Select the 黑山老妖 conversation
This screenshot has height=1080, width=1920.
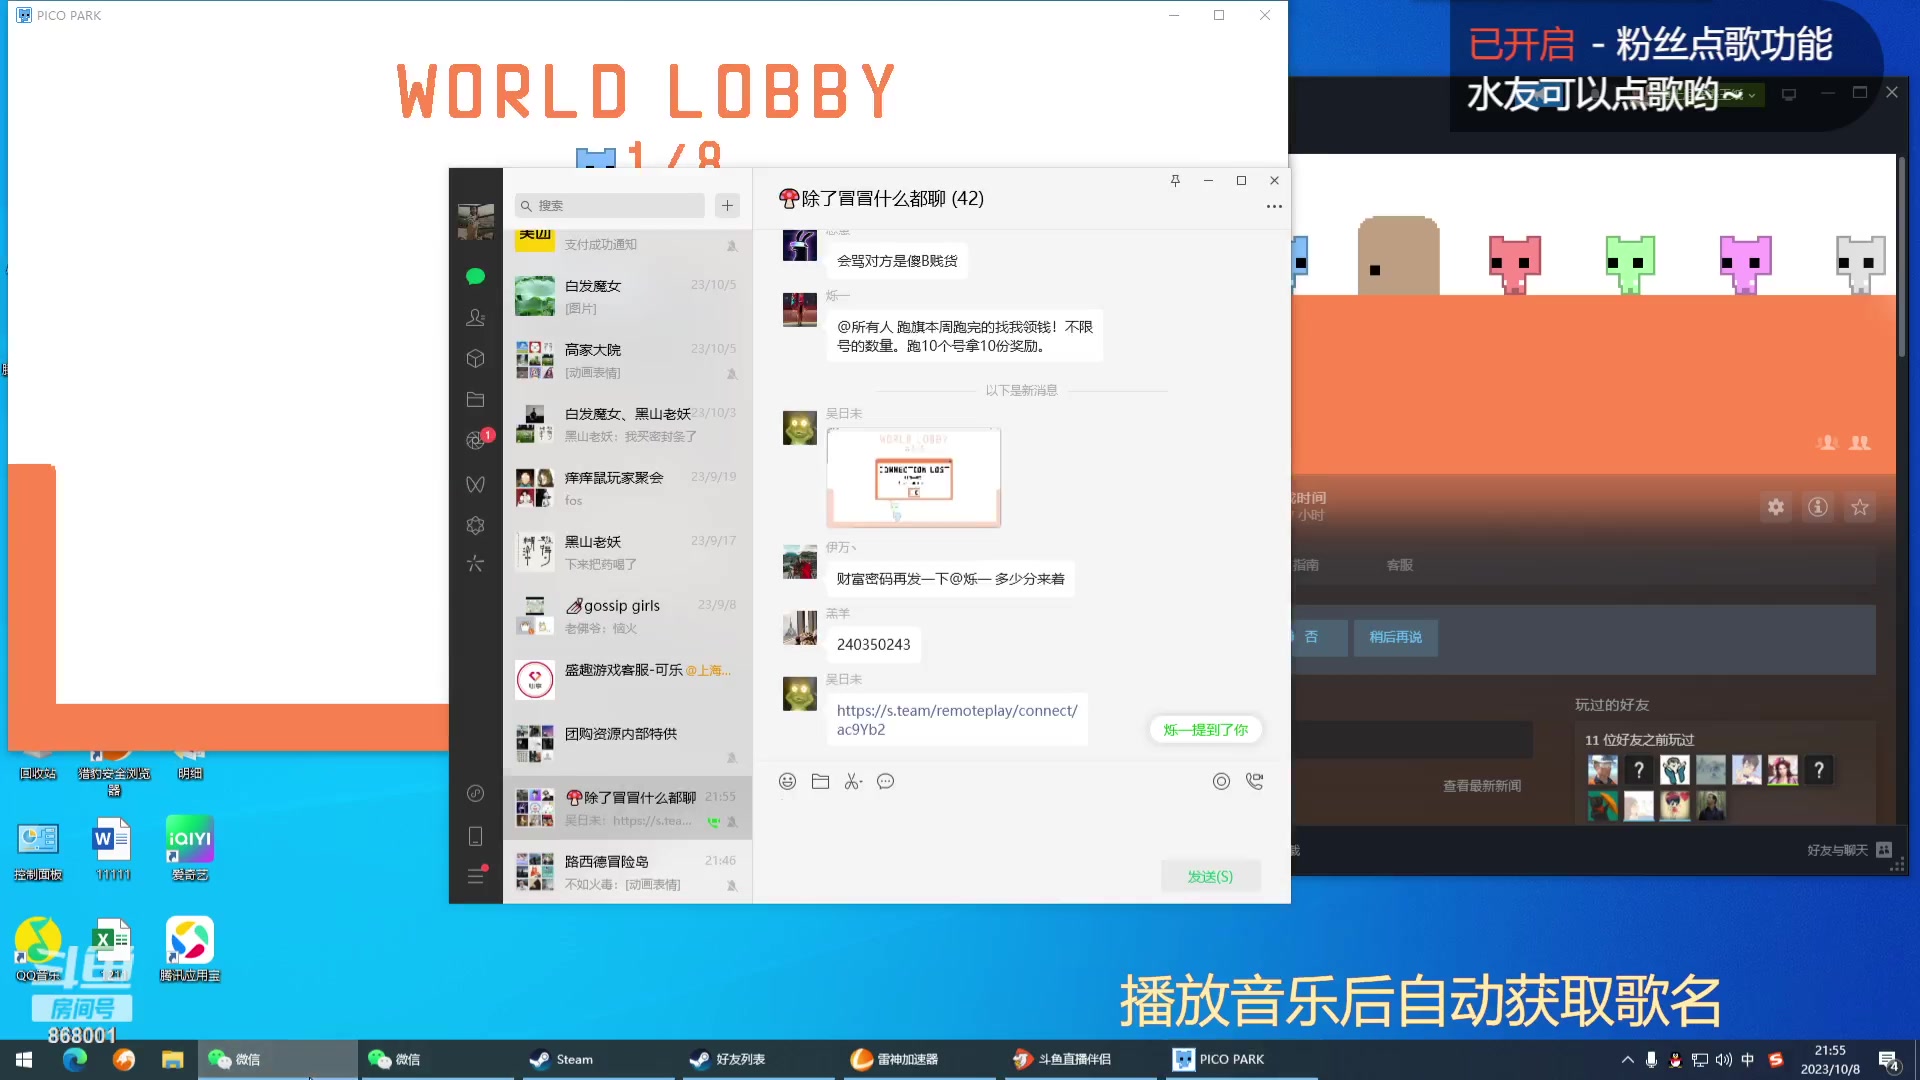(x=627, y=552)
